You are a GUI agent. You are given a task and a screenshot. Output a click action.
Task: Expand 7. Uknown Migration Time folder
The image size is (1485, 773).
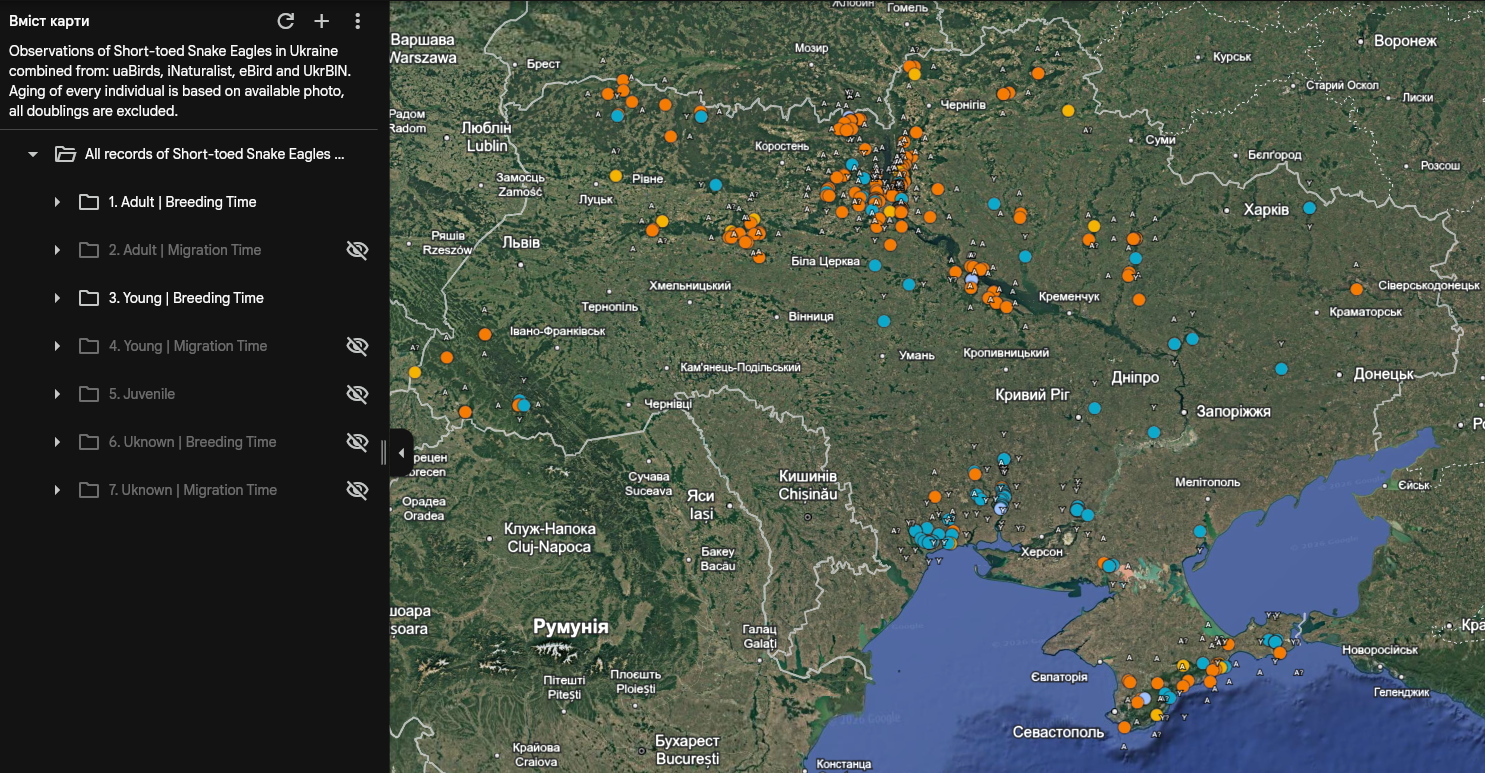click(57, 490)
